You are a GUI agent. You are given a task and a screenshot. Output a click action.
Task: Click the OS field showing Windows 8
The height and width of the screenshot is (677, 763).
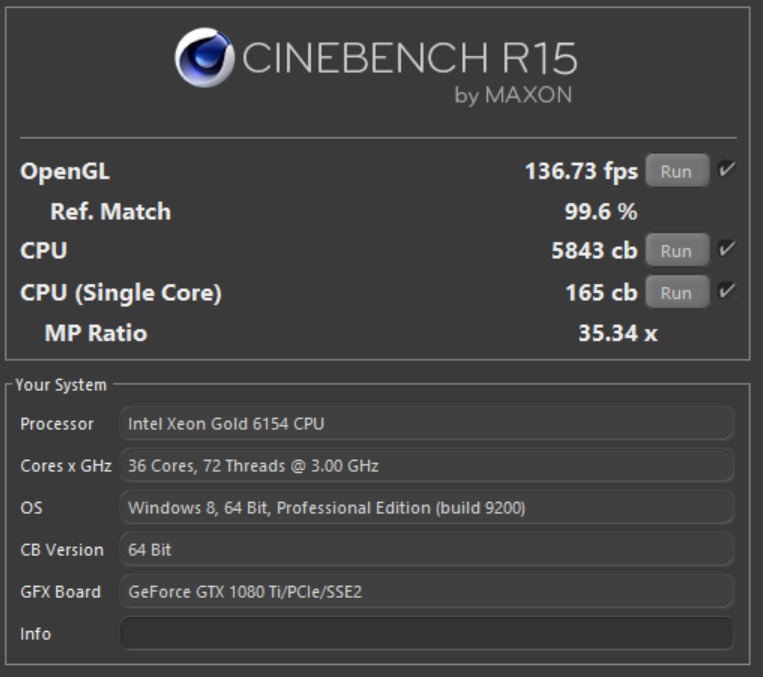tap(427, 508)
